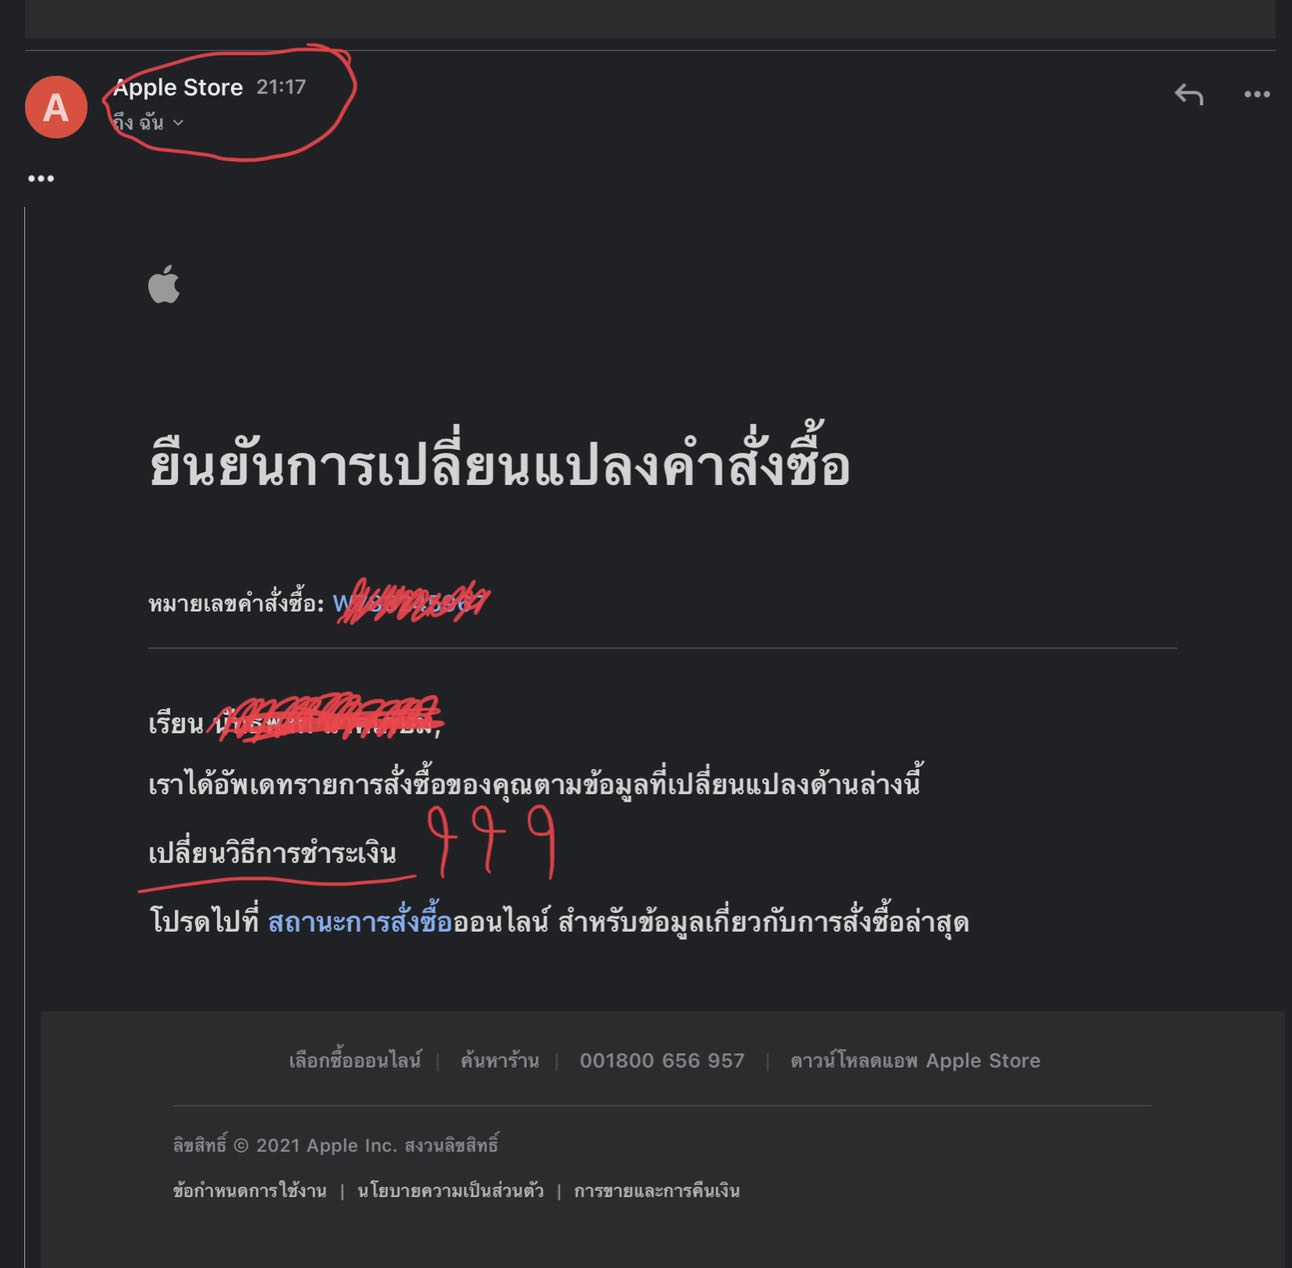The height and width of the screenshot is (1268, 1292).
Task: Open the สถานะการสั่งซื้อ link
Action: tap(360, 921)
